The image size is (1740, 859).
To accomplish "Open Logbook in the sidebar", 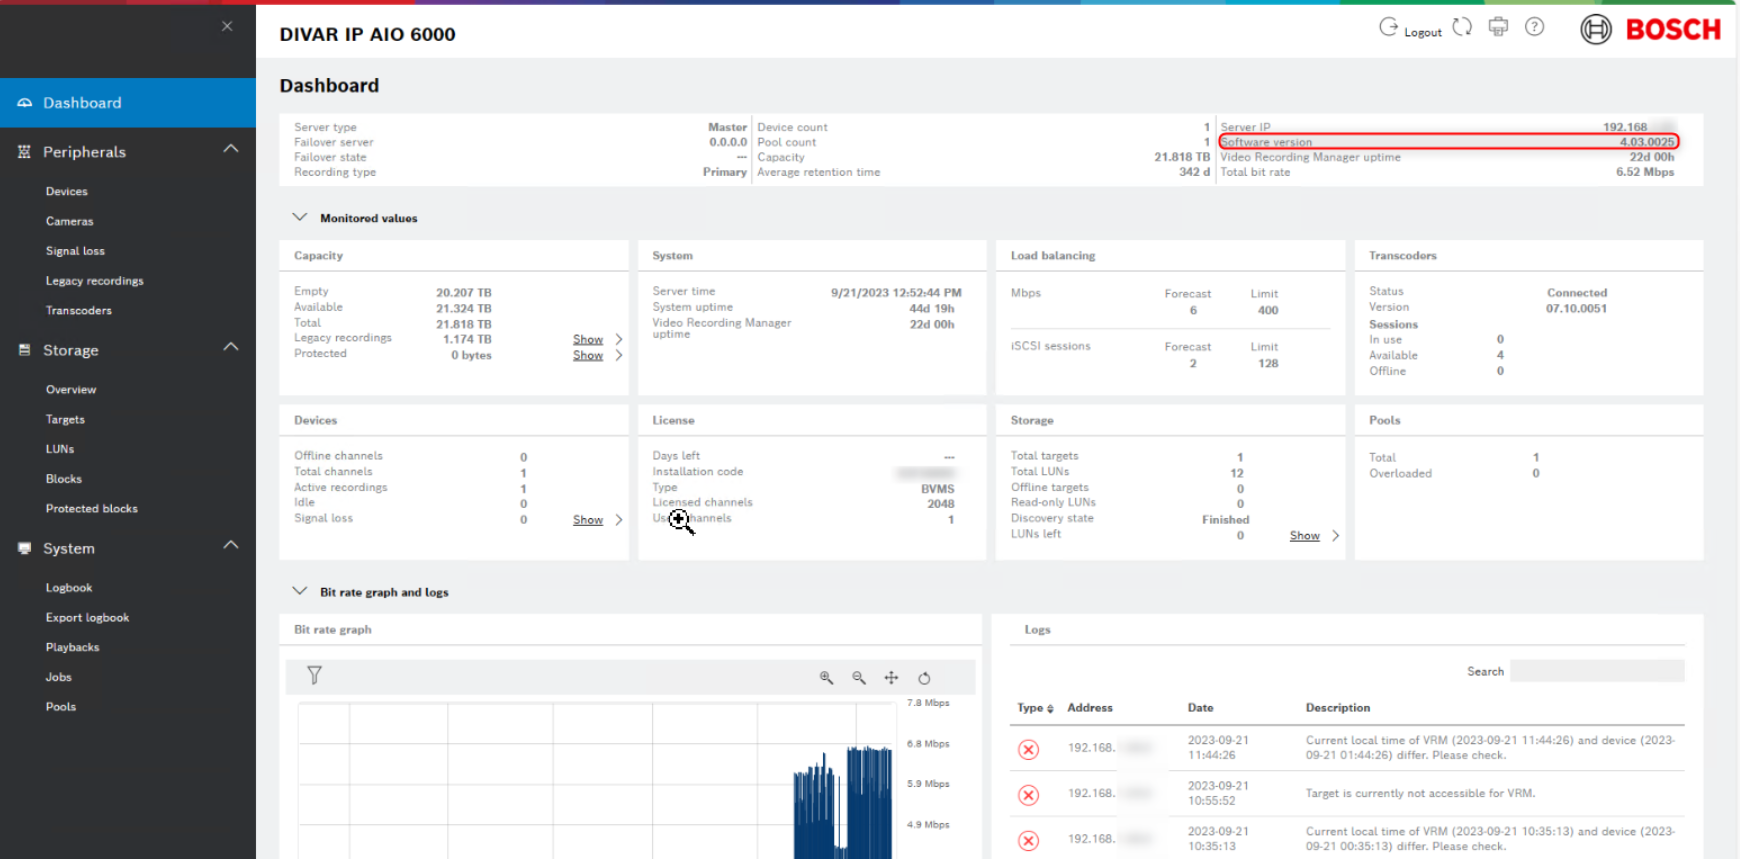I will 69,588.
